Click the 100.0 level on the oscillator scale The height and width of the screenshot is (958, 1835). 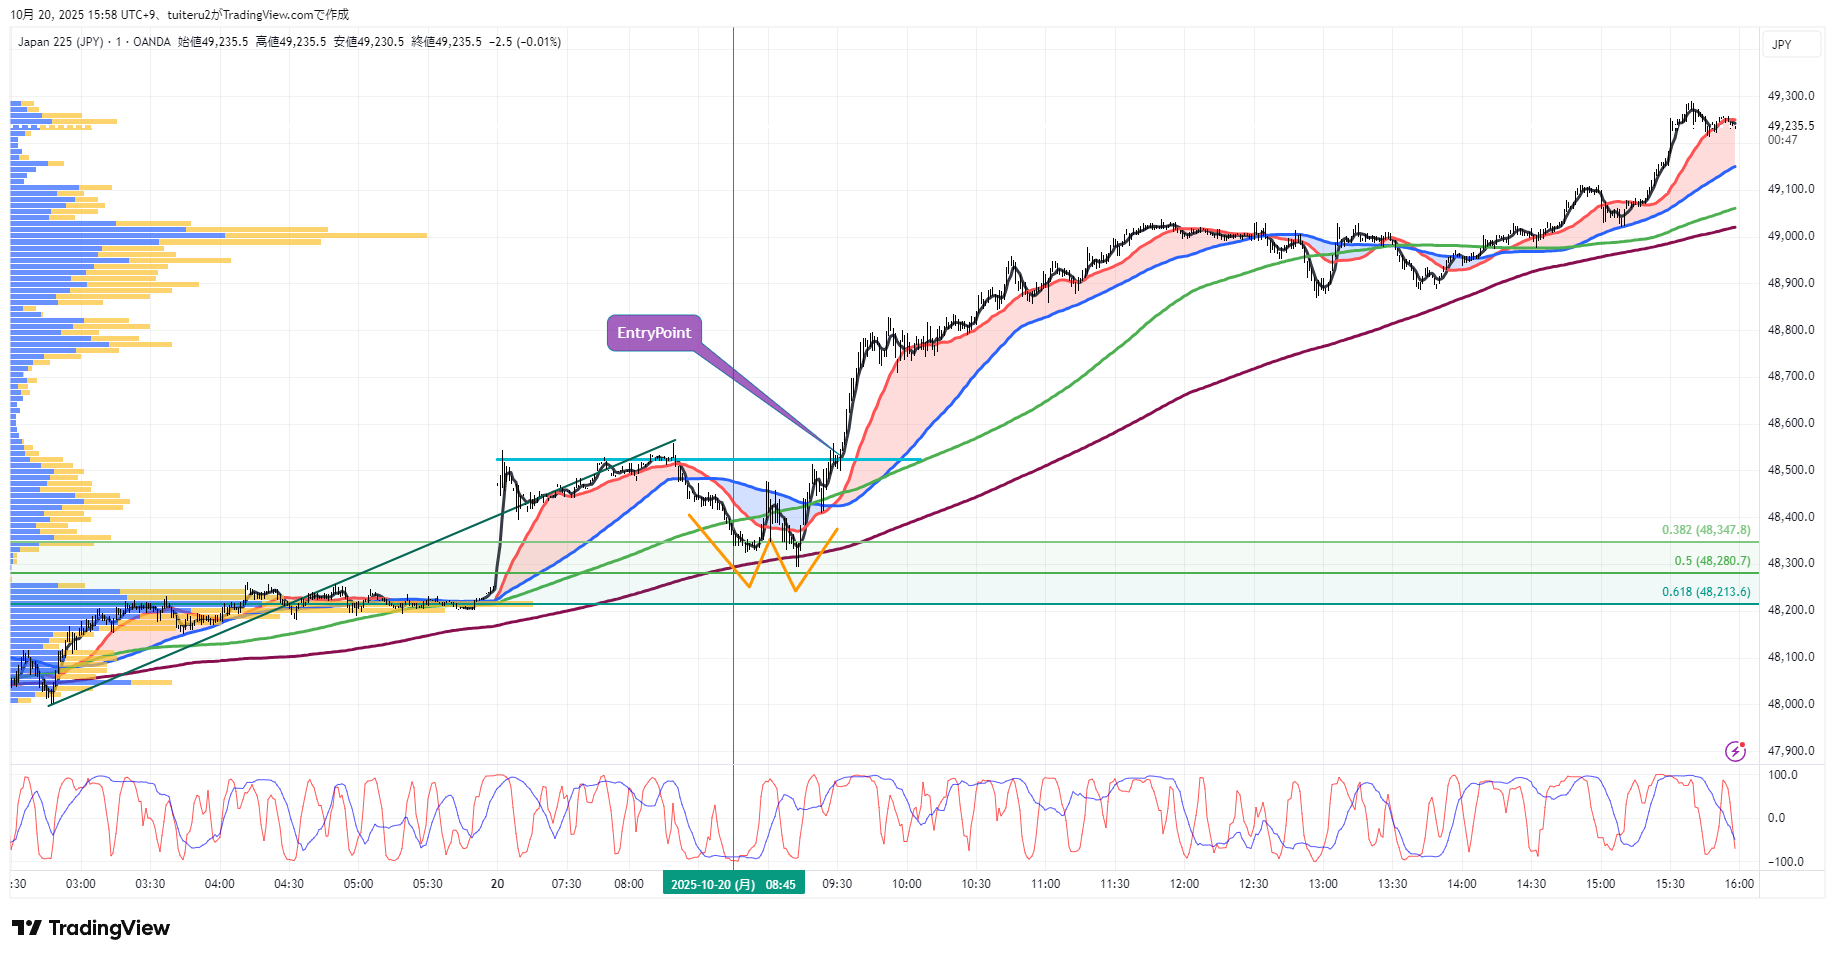(1783, 775)
